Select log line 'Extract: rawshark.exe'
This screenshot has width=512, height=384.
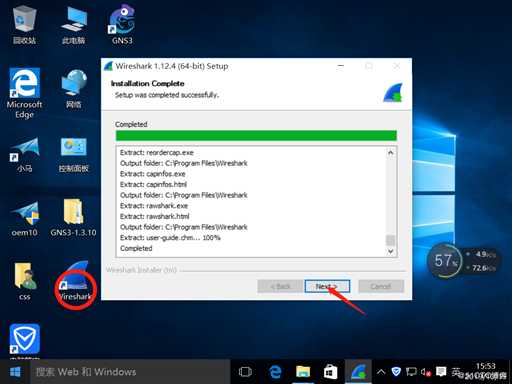coord(154,206)
